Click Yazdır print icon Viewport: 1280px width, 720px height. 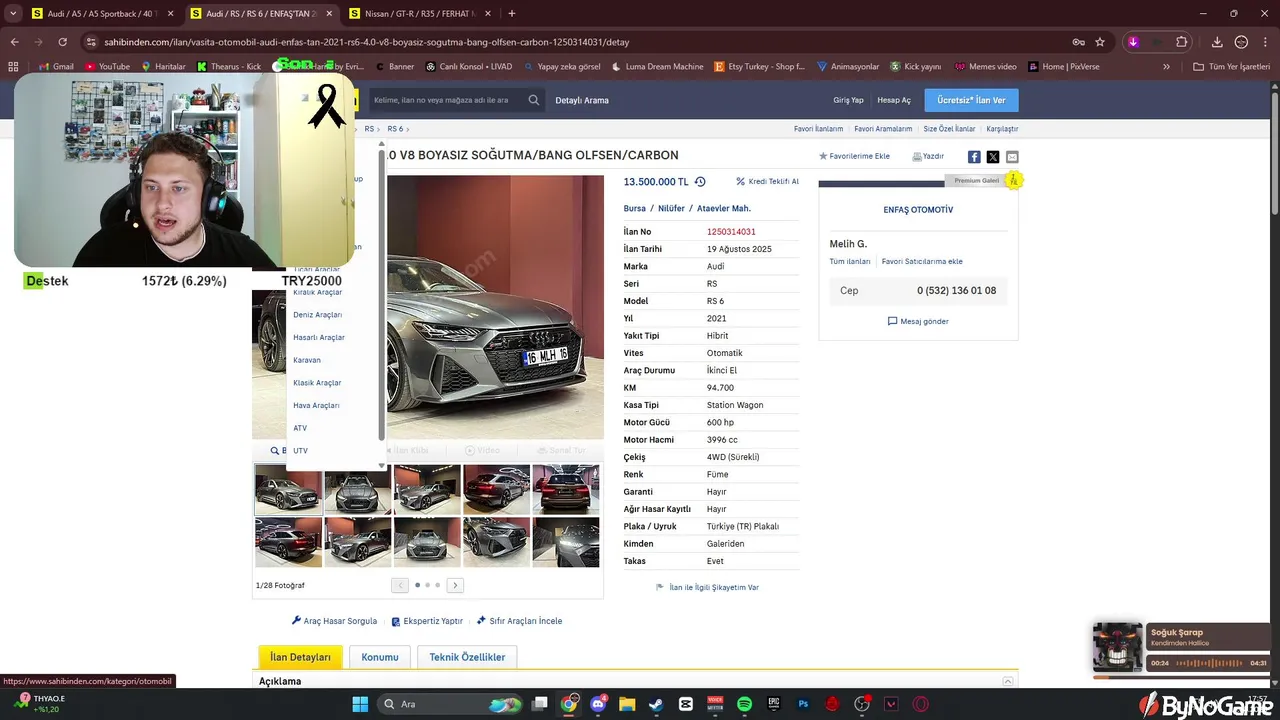click(x=927, y=156)
